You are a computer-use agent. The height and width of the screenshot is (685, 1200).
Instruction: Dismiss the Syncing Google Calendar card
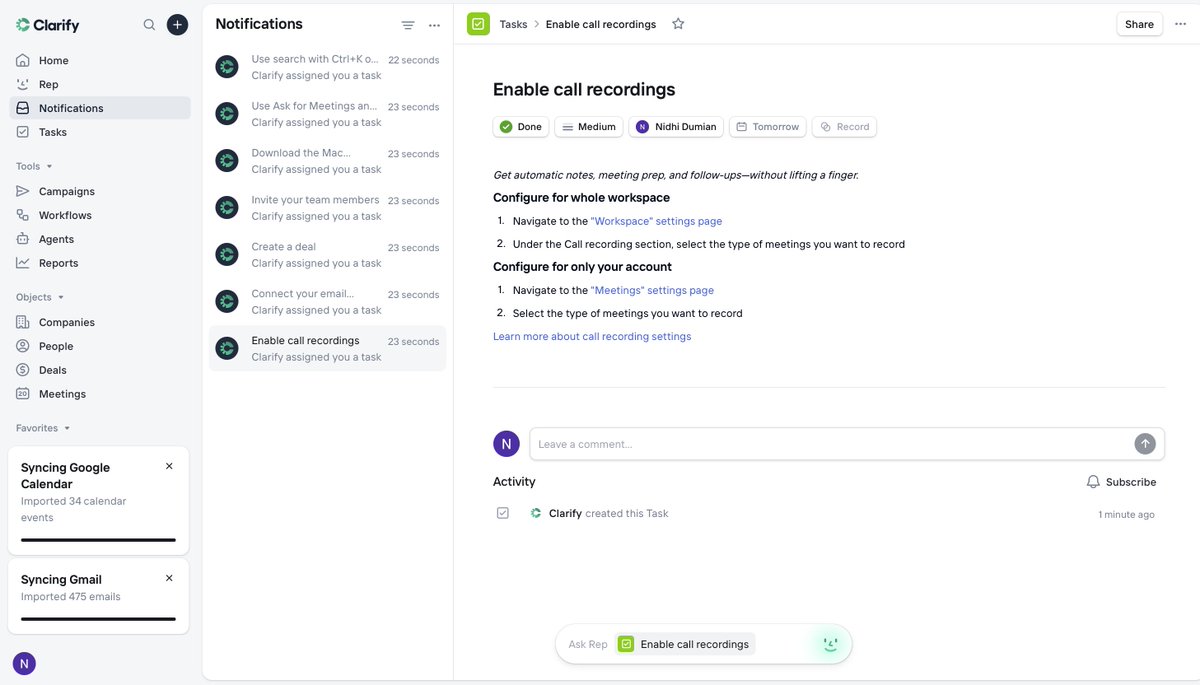[169, 466]
